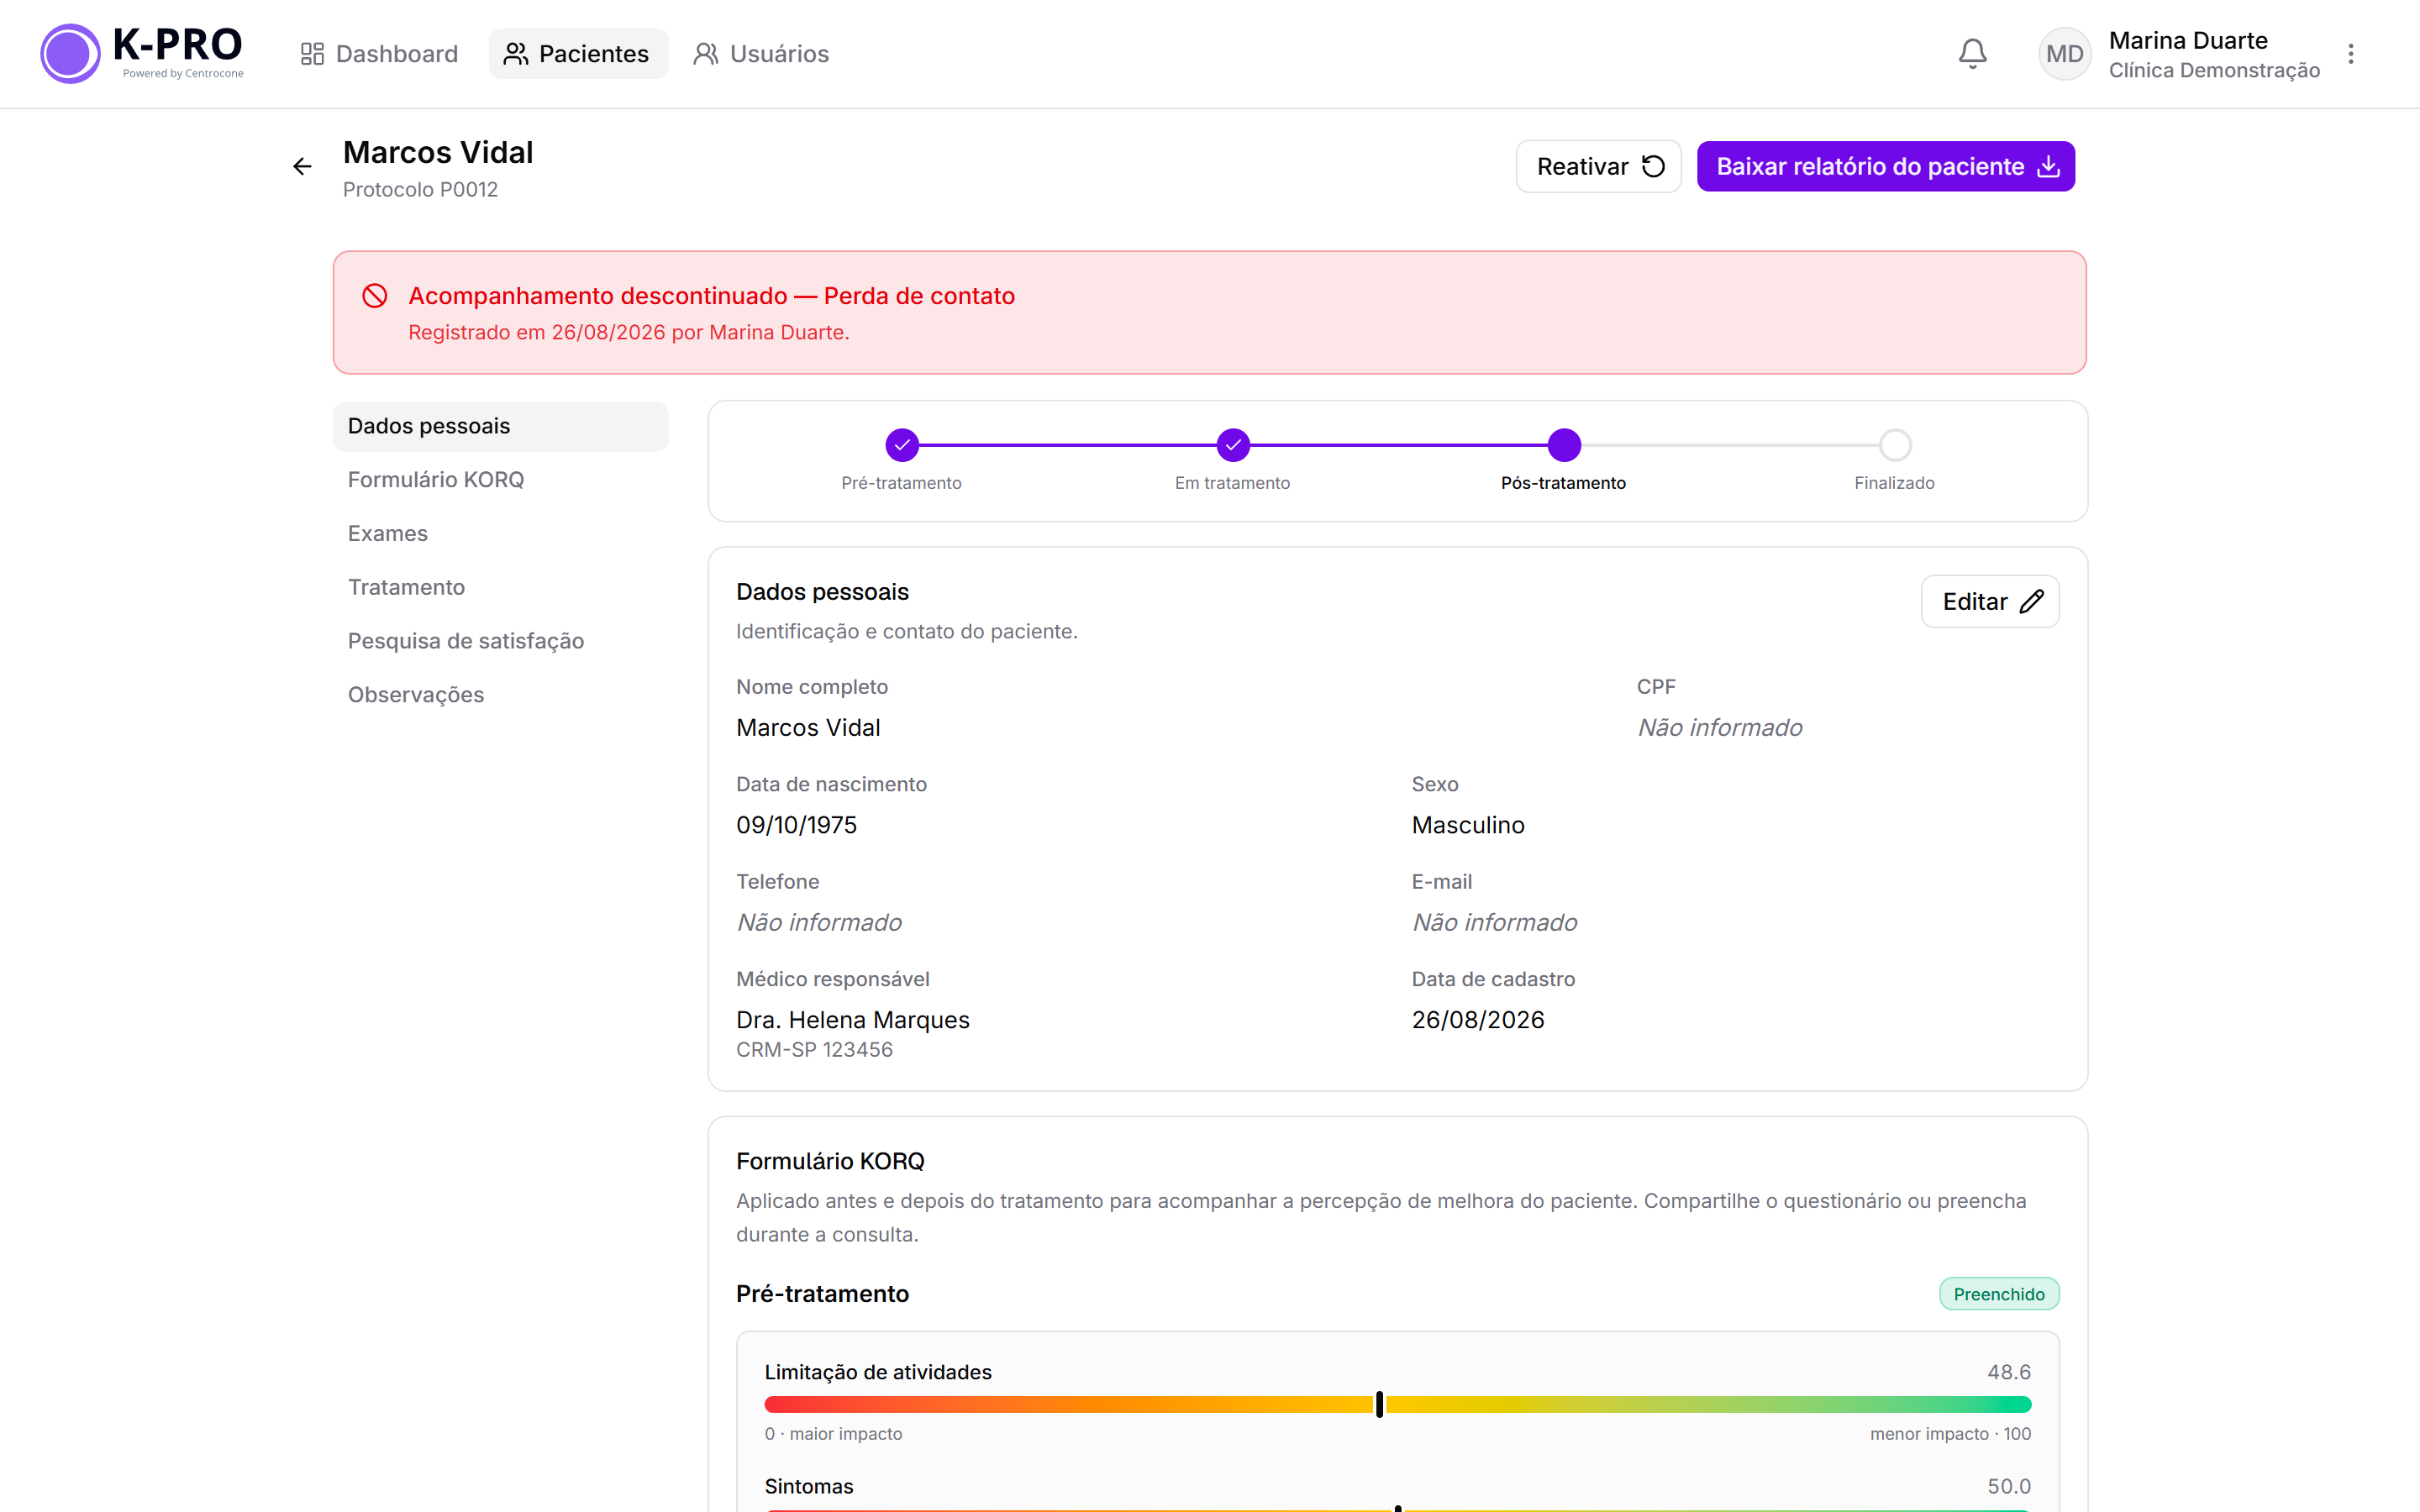Click the 'Masculino' value
Screen dimensions: 2420x1512
[1468, 825]
